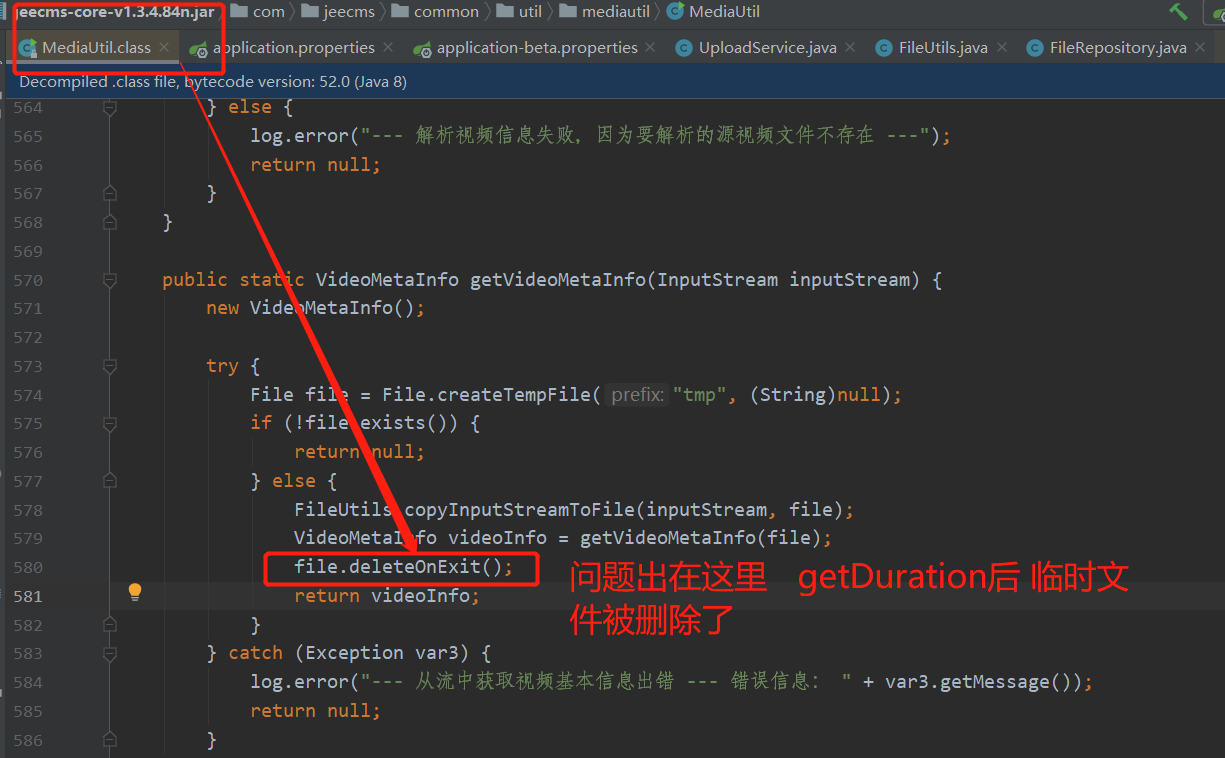Click 'jeecms' in the breadcrumb path
This screenshot has width=1225, height=758.
(x=349, y=12)
